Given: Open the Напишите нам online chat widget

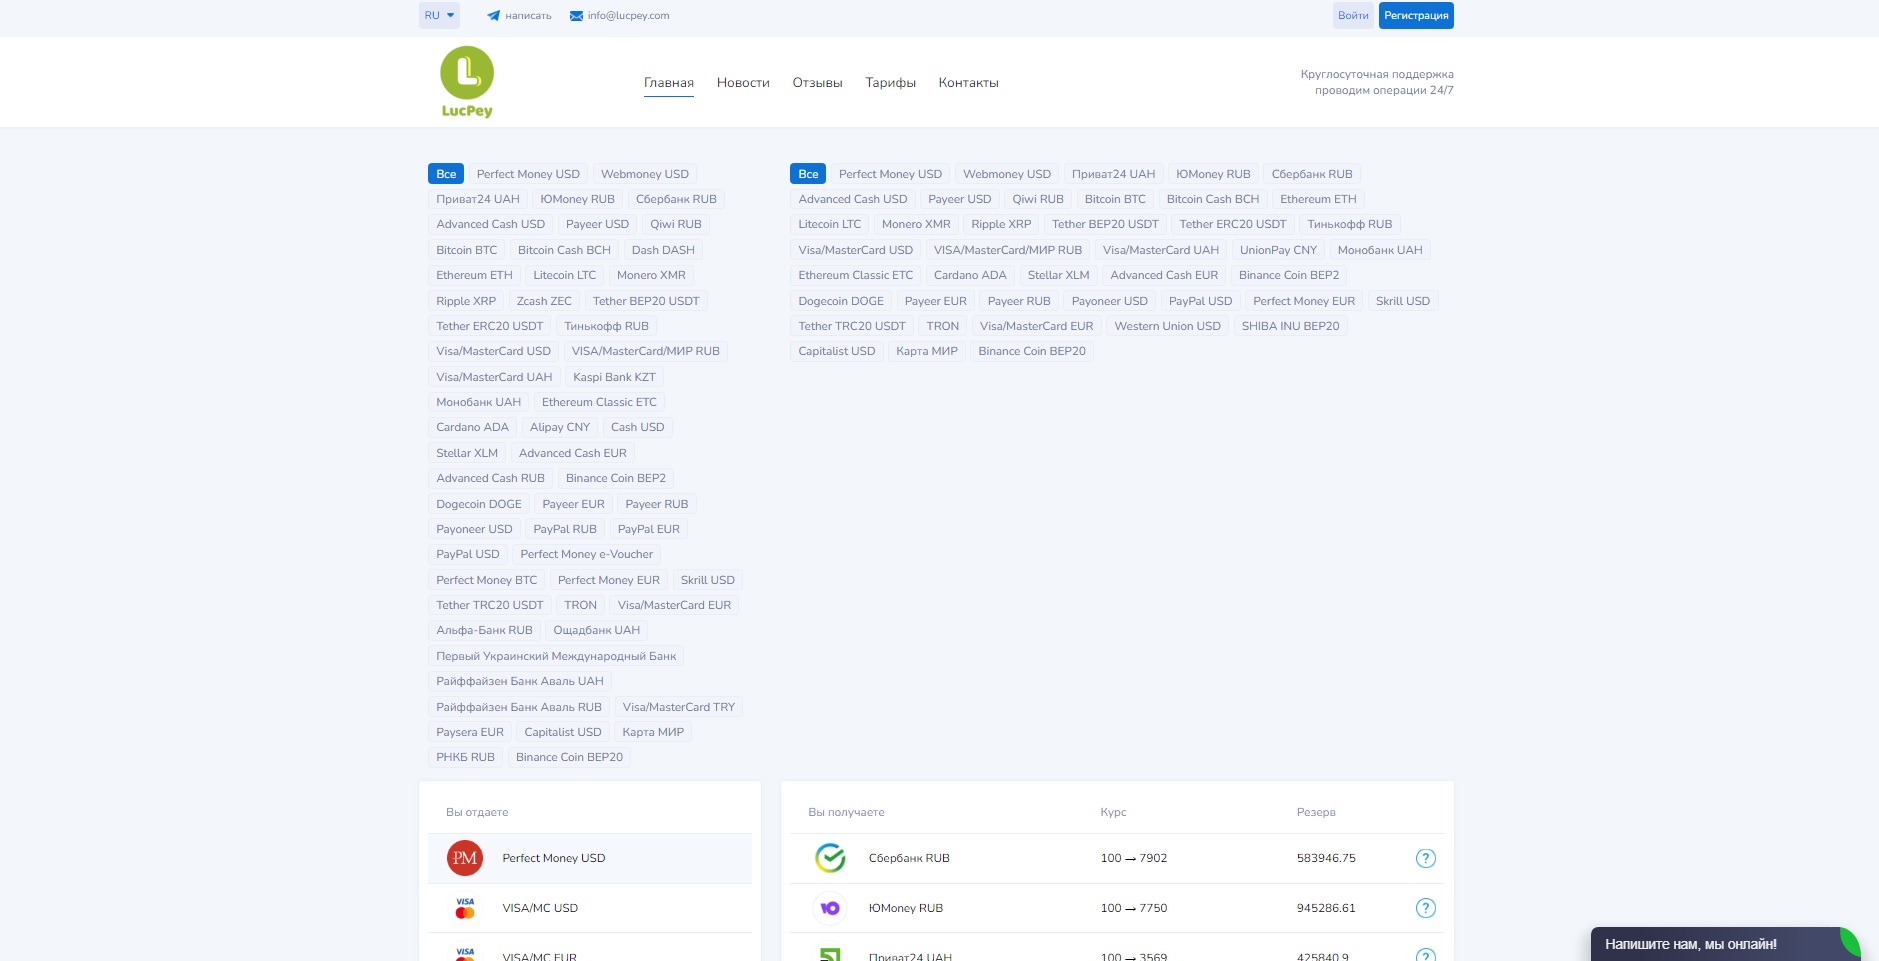Looking at the screenshot, I should (x=1725, y=944).
